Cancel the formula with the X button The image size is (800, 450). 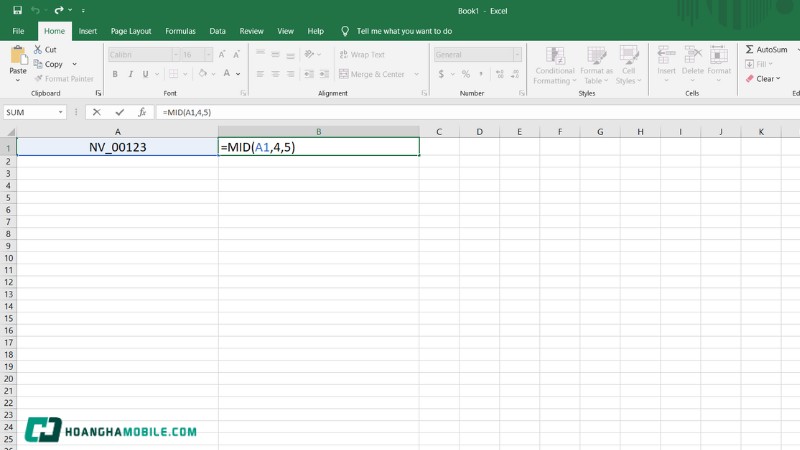coord(97,113)
